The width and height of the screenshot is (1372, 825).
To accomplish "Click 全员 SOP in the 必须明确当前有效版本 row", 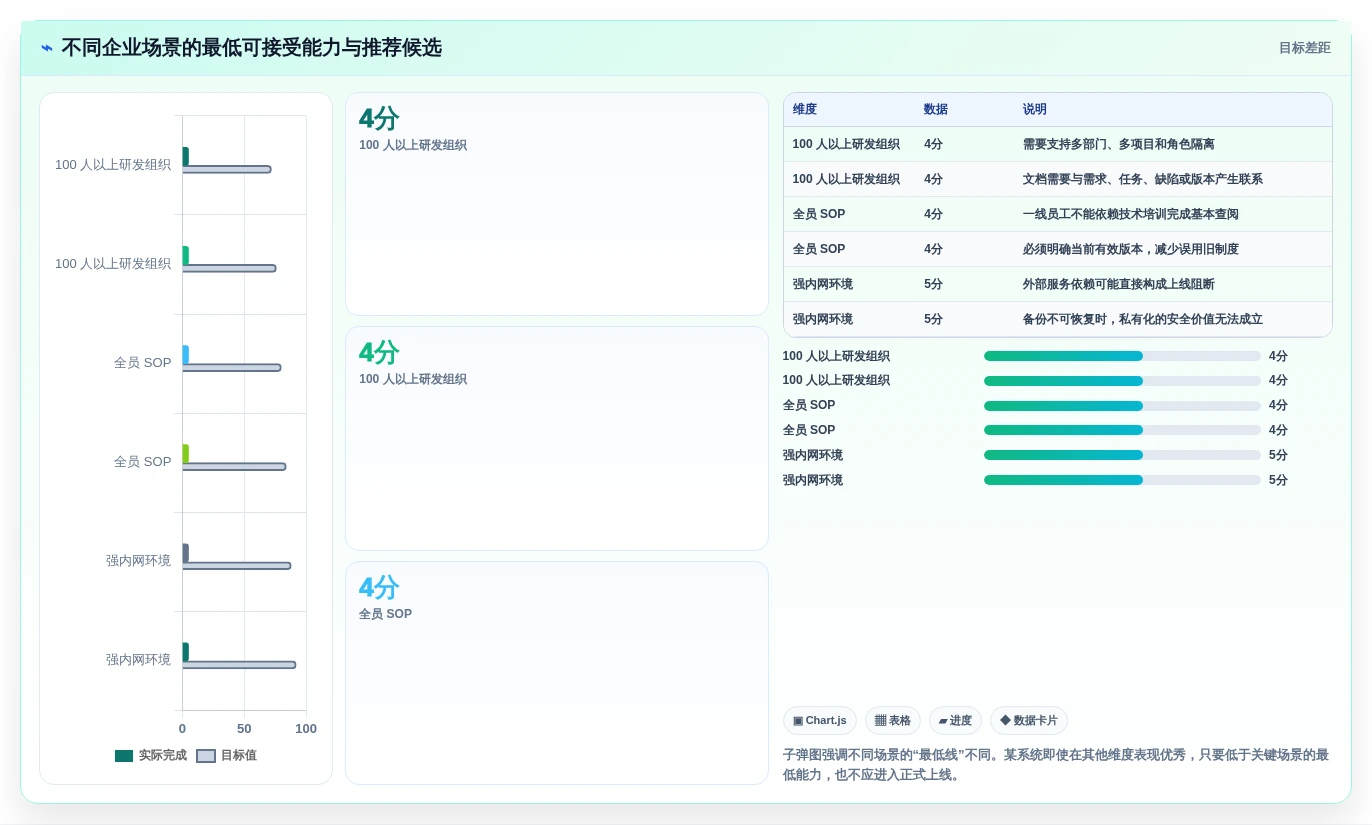I will (819, 250).
